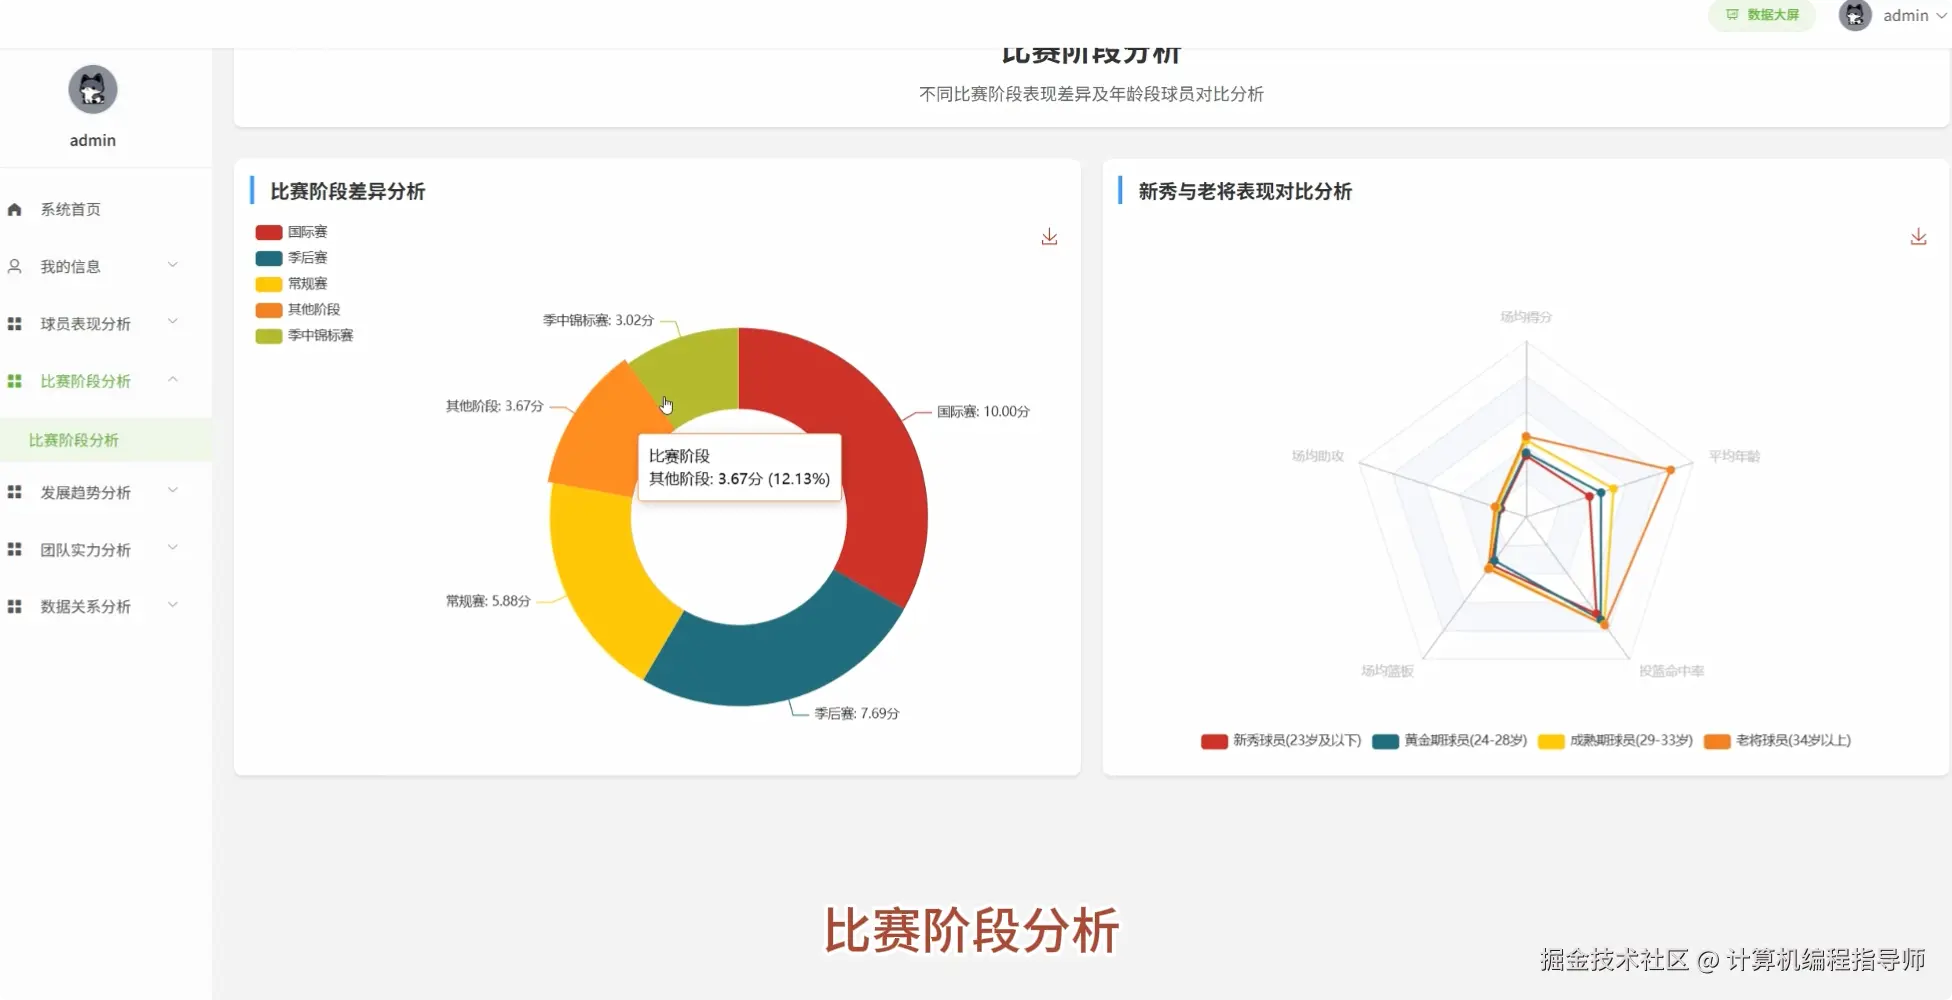Expand the 数据关系分析 menu chevron
Viewport: 1952px width, 1000px height.
click(172, 604)
